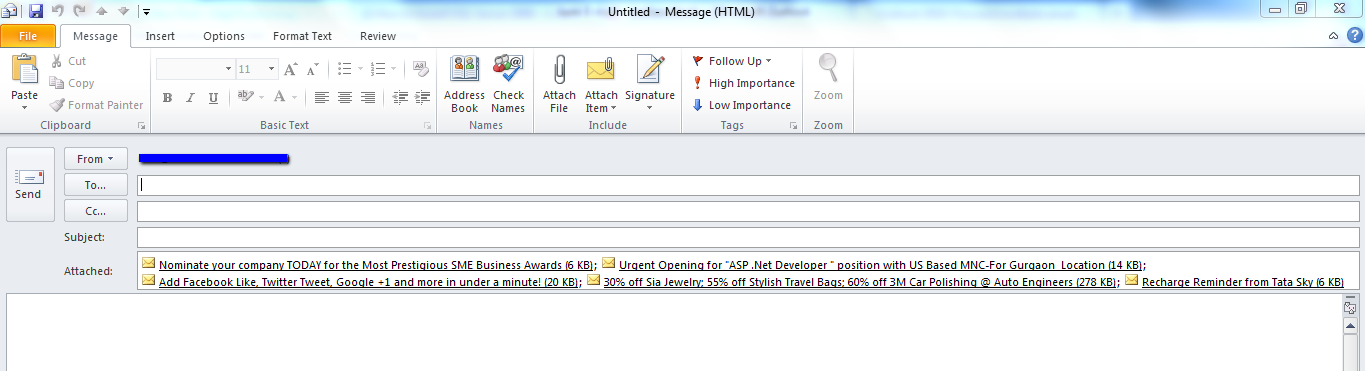Open the Tags dialog launcher
Viewport: 1365px width, 371px height.
[794, 126]
